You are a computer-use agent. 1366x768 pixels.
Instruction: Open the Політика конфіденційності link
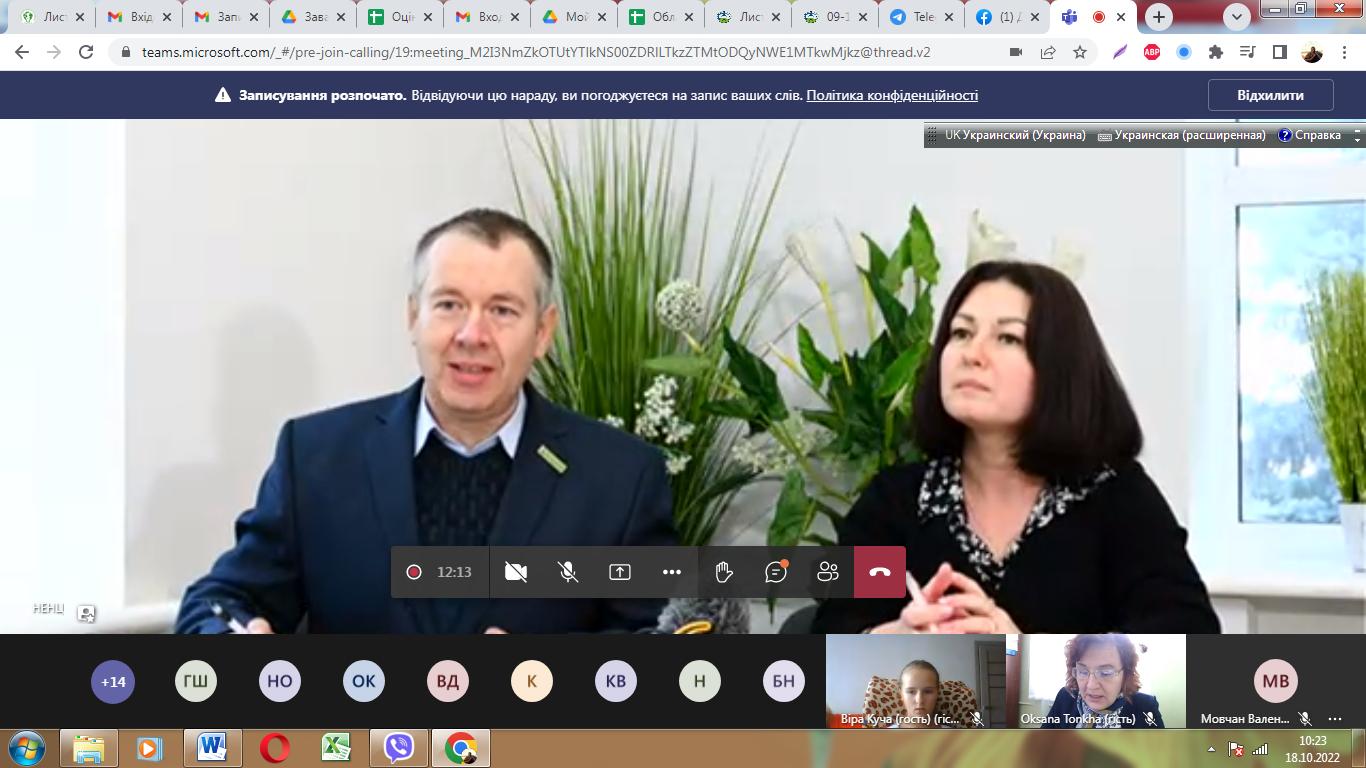click(x=892, y=95)
